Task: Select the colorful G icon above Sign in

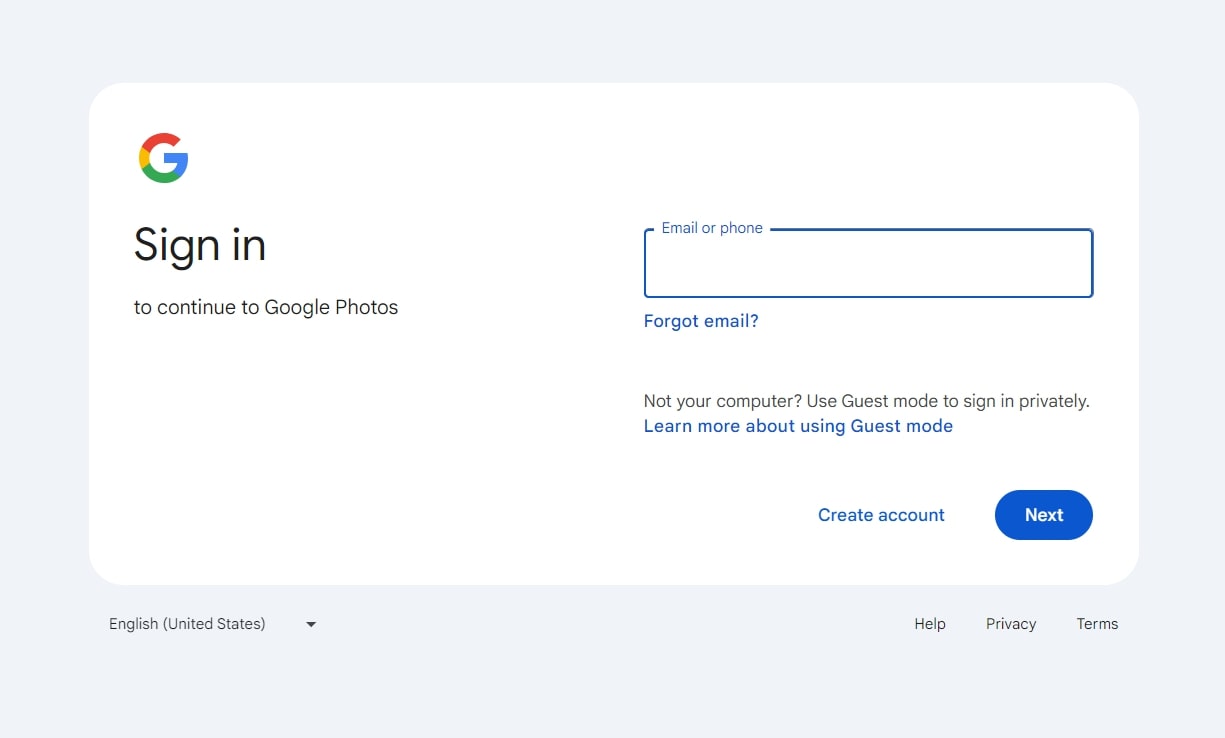Action: (163, 156)
